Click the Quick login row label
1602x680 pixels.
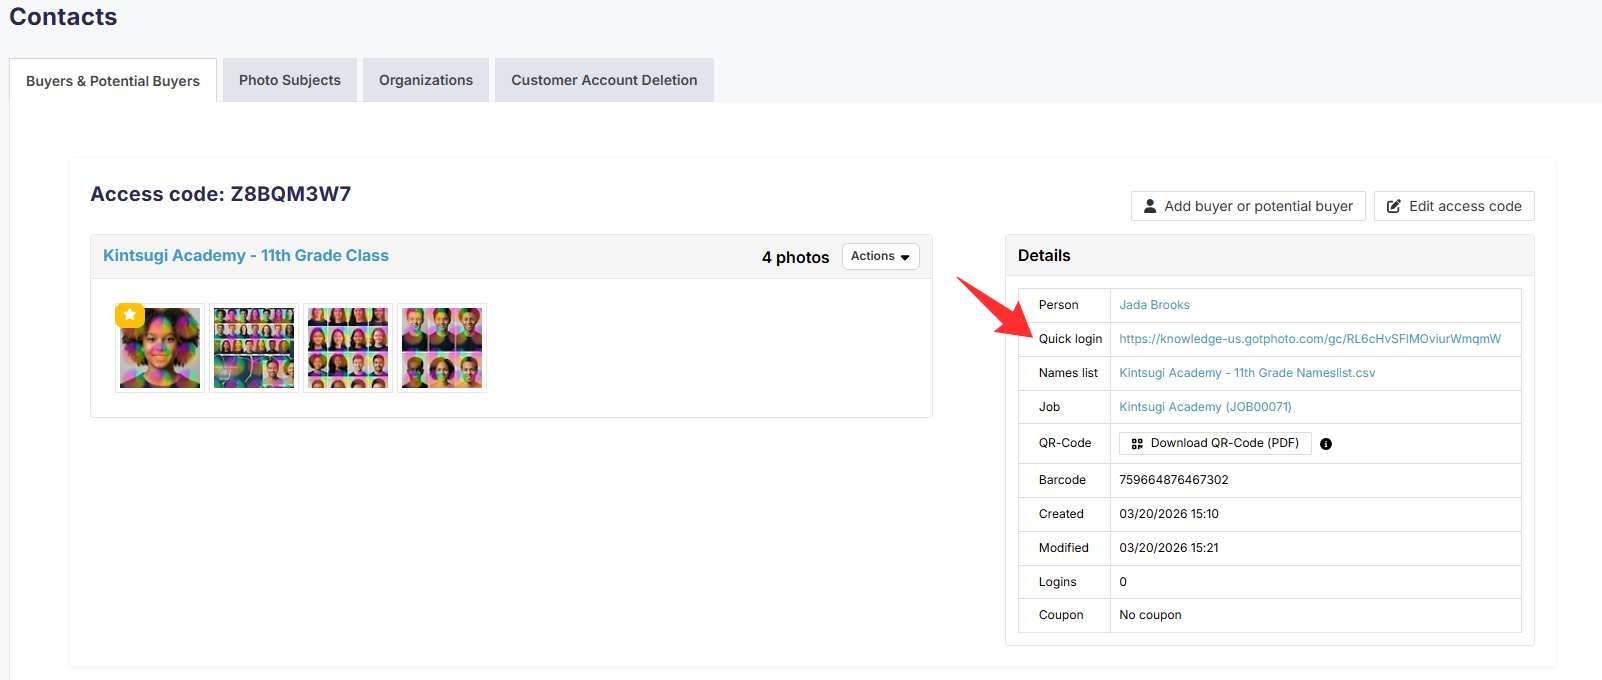1070,339
